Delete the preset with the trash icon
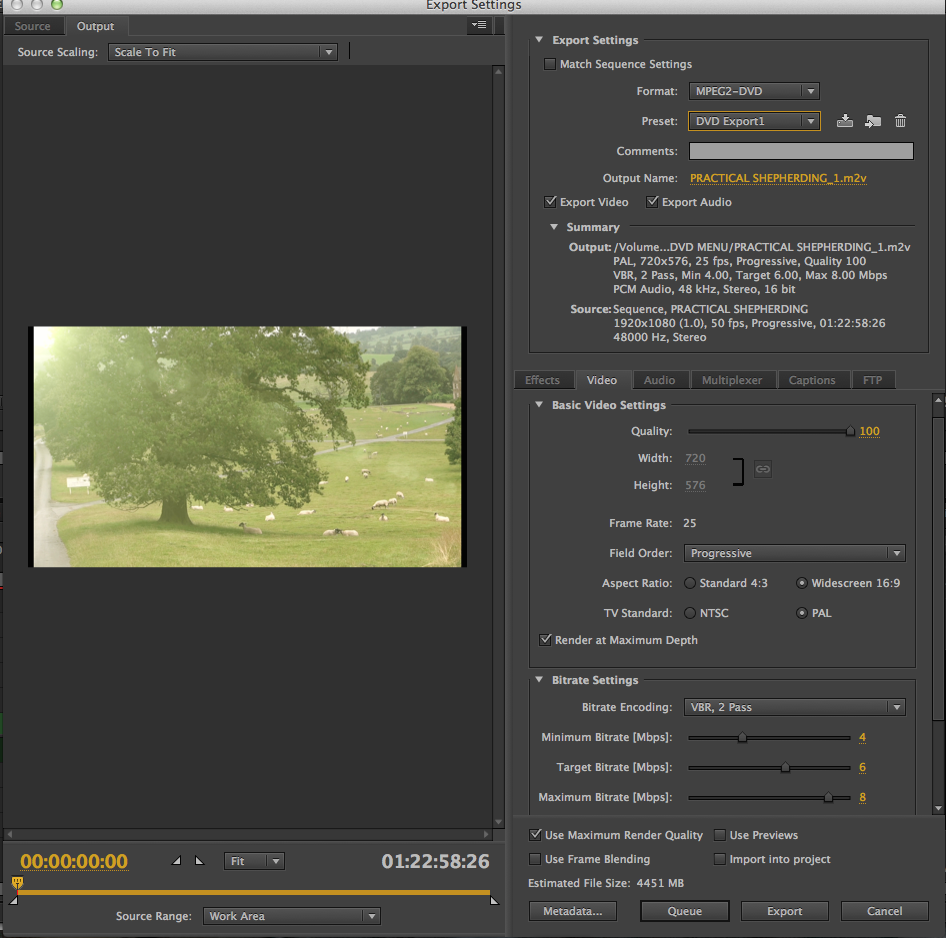Screen dimensions: 946x938 900,121
